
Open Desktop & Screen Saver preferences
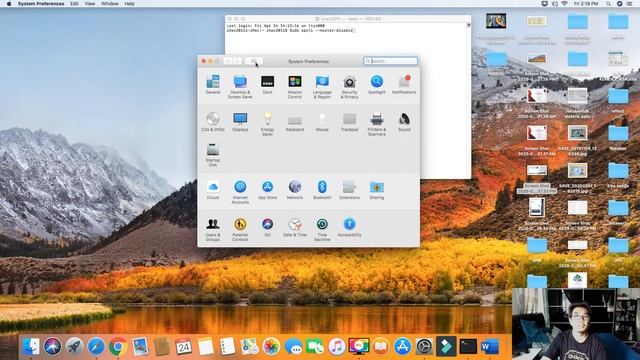pos(240,87)
